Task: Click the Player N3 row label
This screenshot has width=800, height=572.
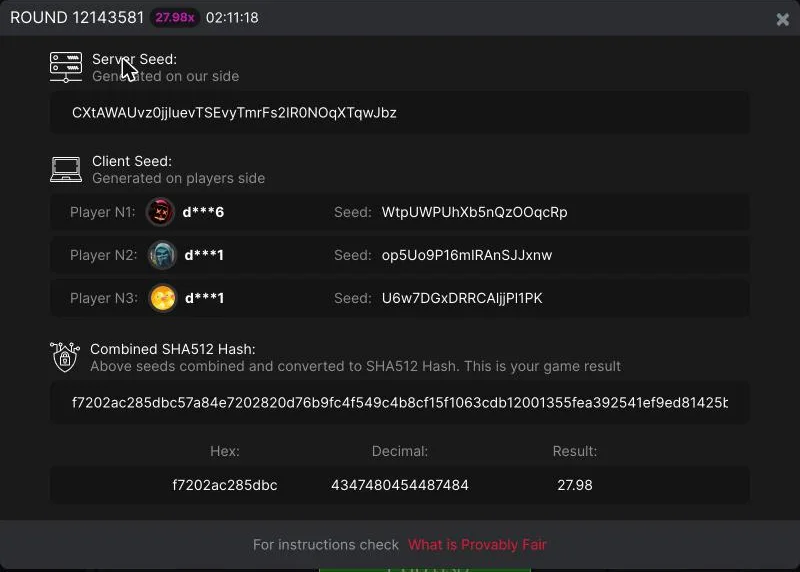Action: click(104, 297)
